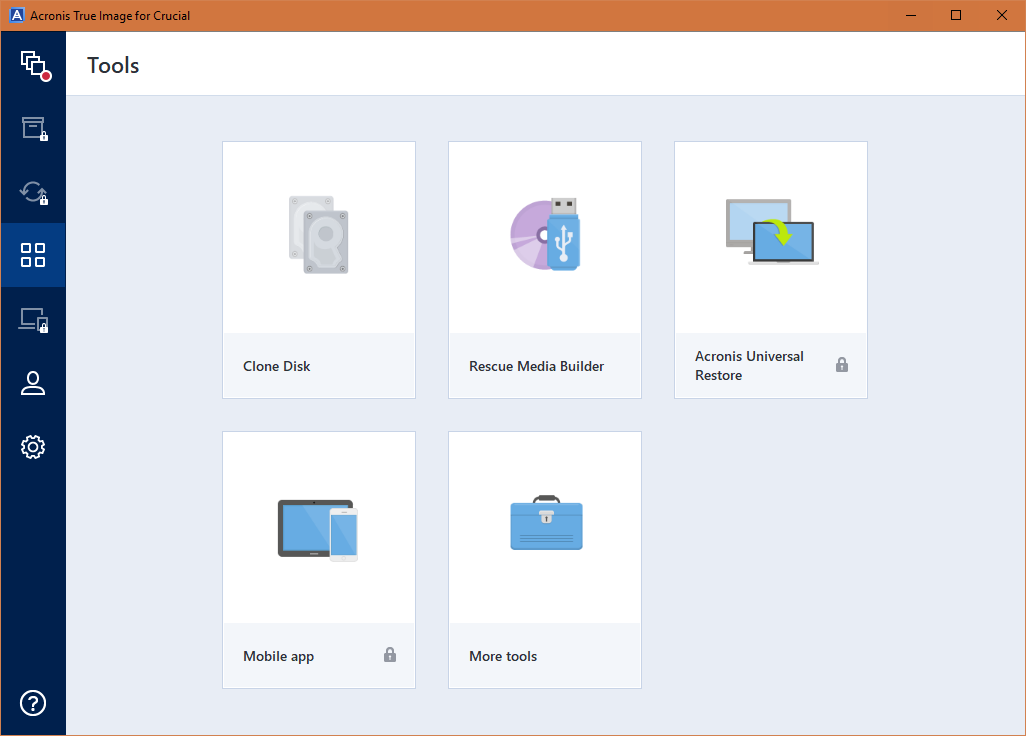
Task: Click the Acronis app logo in title bar
Action: 17,15
